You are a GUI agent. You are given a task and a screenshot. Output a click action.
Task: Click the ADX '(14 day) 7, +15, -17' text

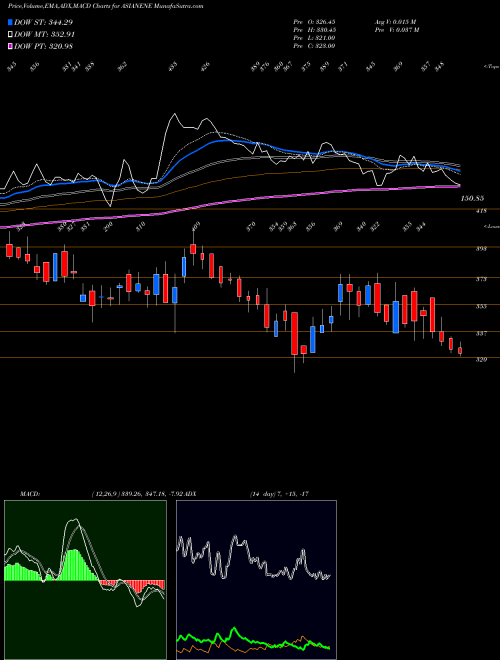(x=279, y=494)
